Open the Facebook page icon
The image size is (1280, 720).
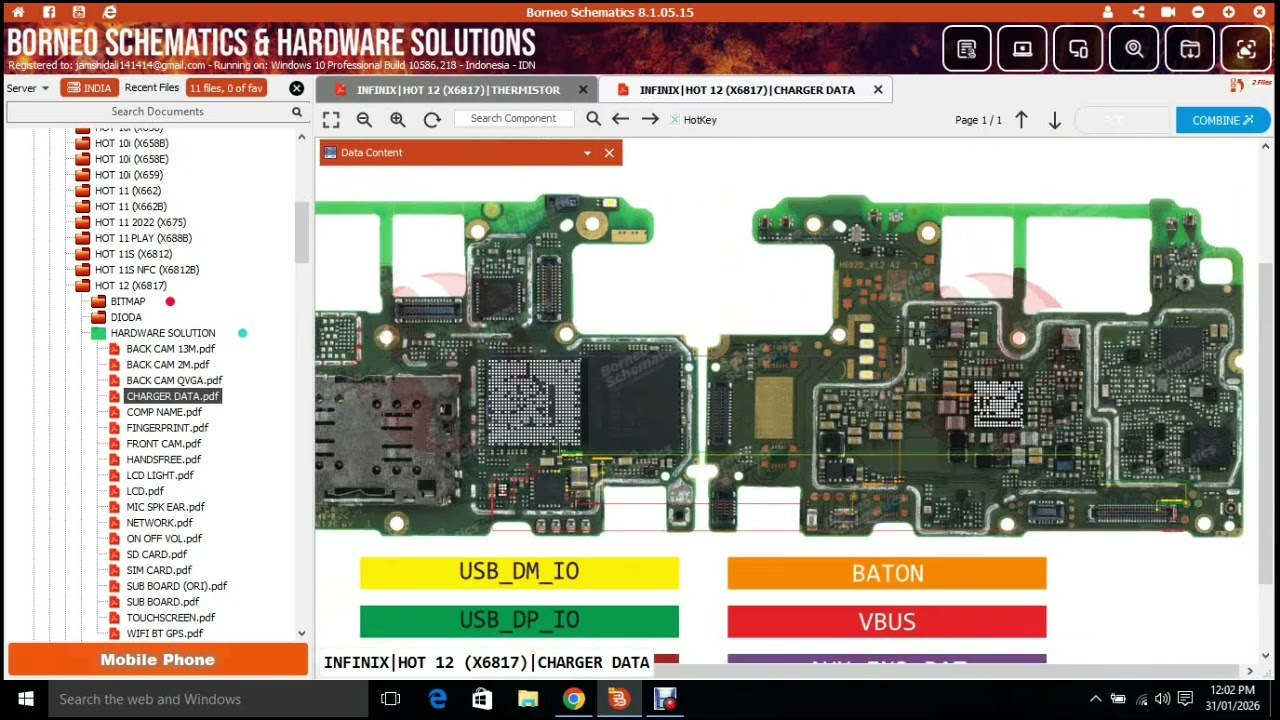49,12
